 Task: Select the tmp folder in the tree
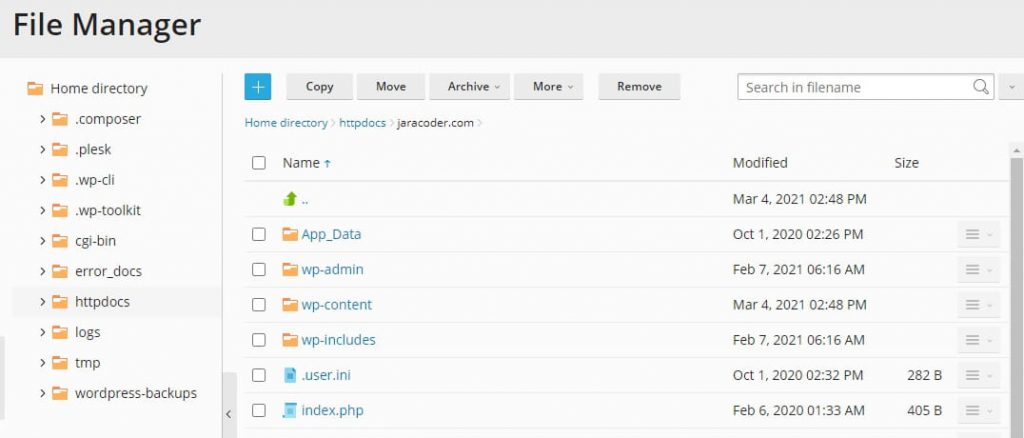click(x=88, y=363)
